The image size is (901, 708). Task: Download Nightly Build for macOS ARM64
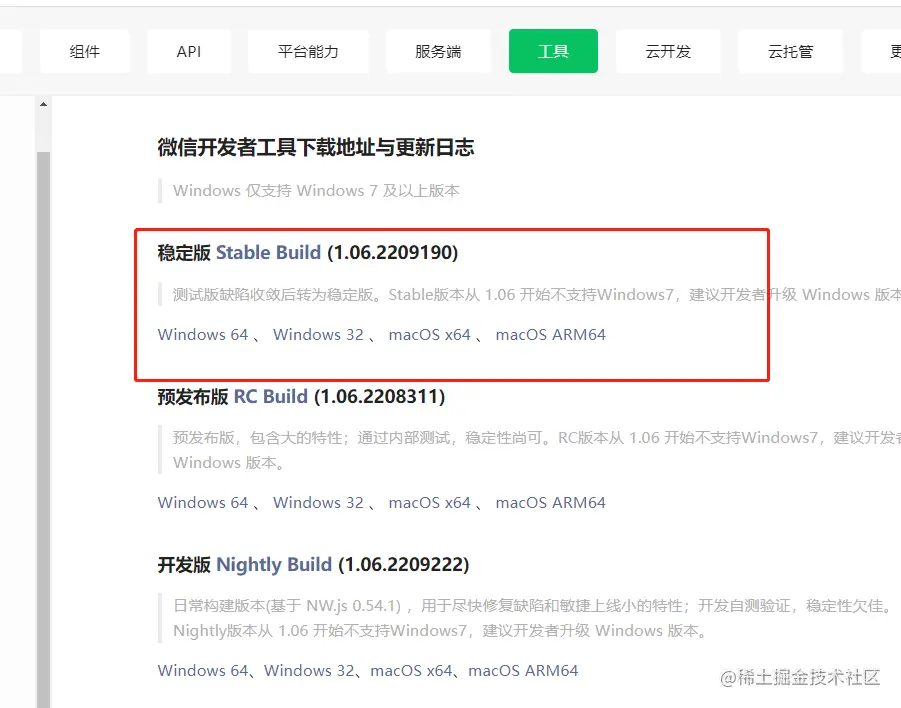pos(523,670)
